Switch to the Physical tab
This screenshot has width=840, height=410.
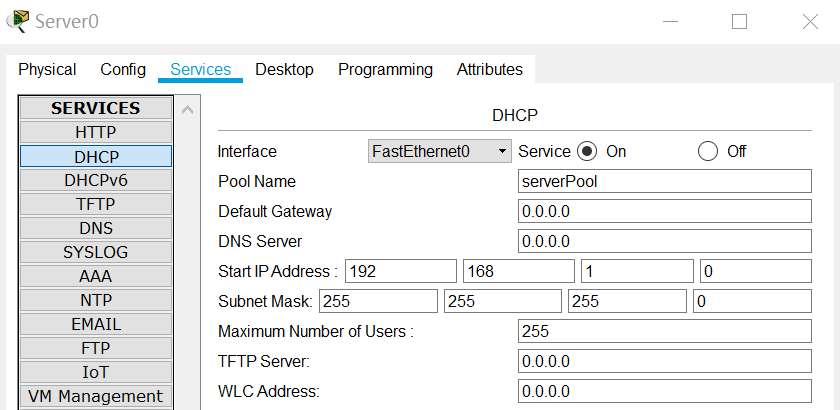point(47,70)
